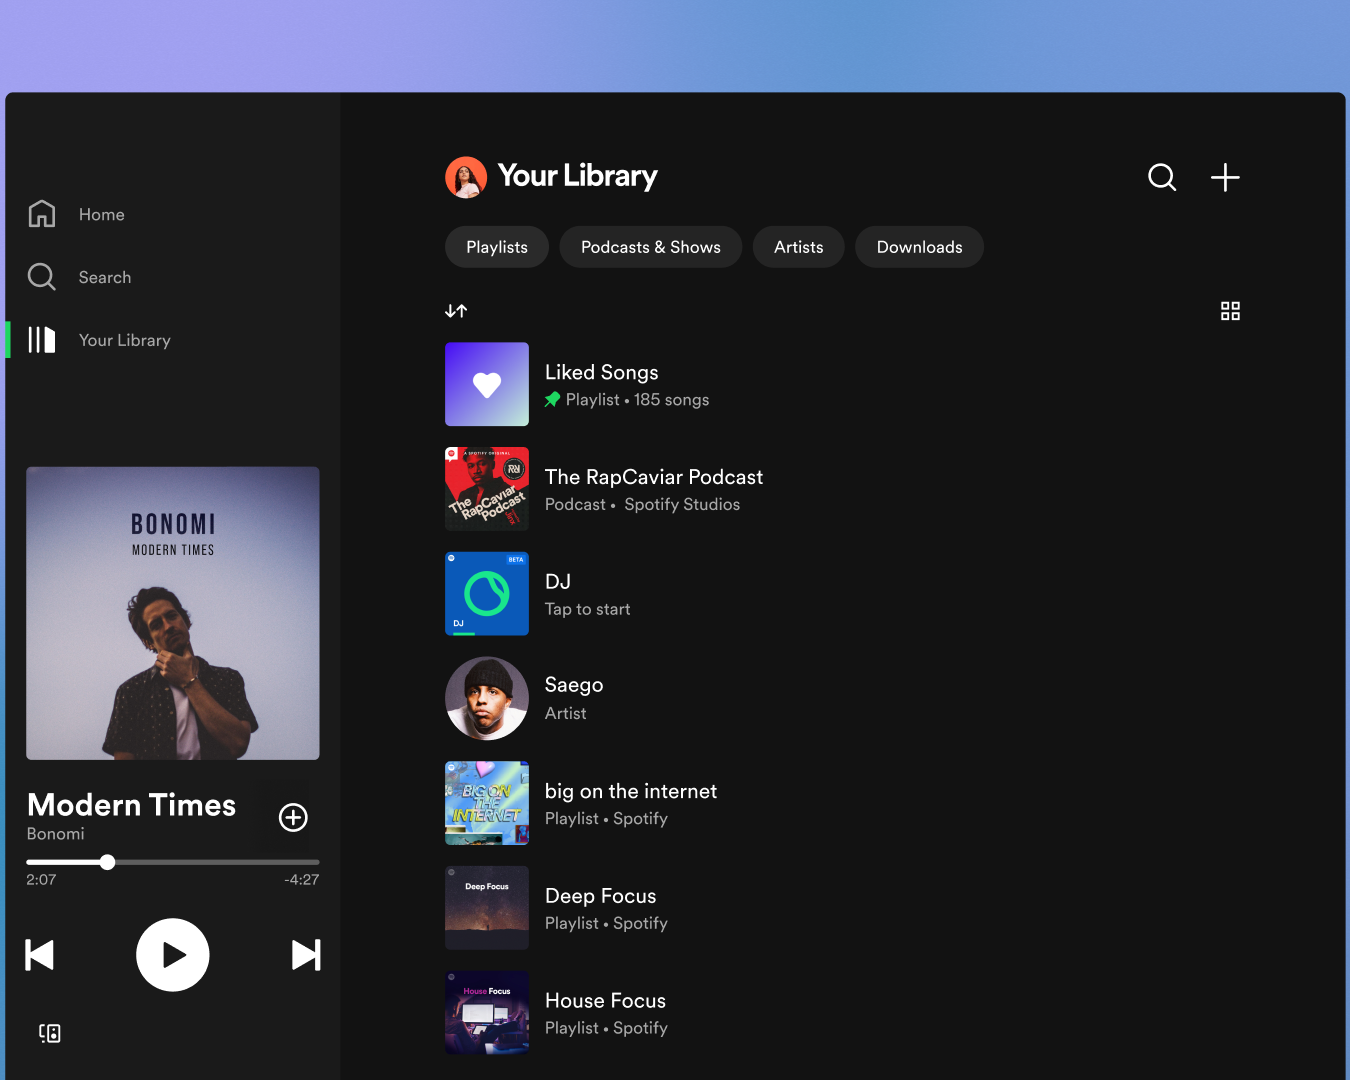Skip to the previous track

[40, 955]
